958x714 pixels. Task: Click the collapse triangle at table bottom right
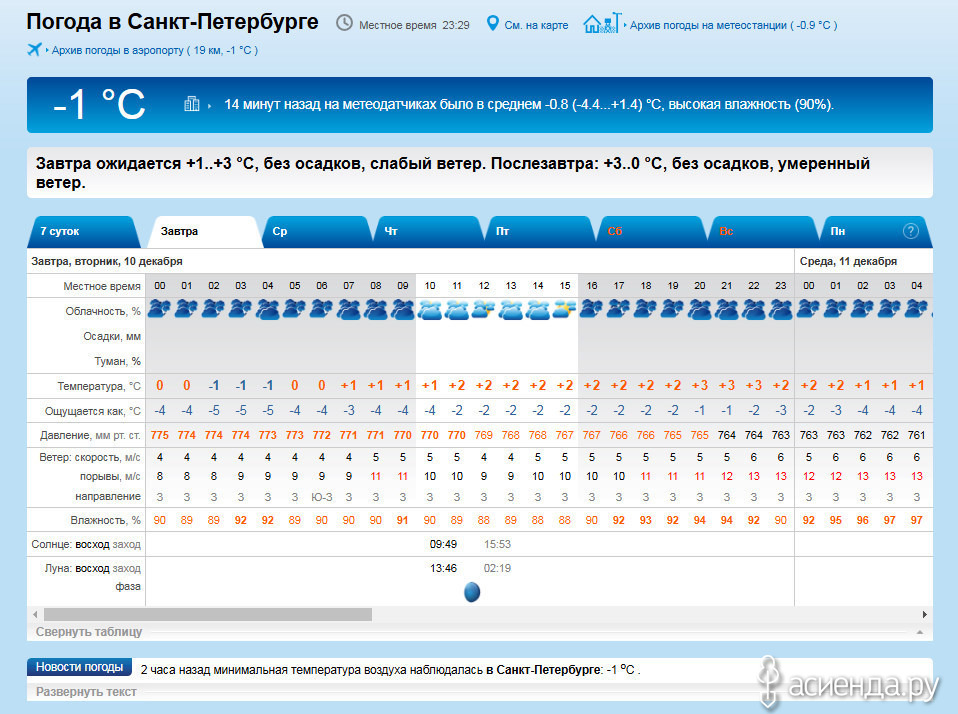(x=920, y=632)
